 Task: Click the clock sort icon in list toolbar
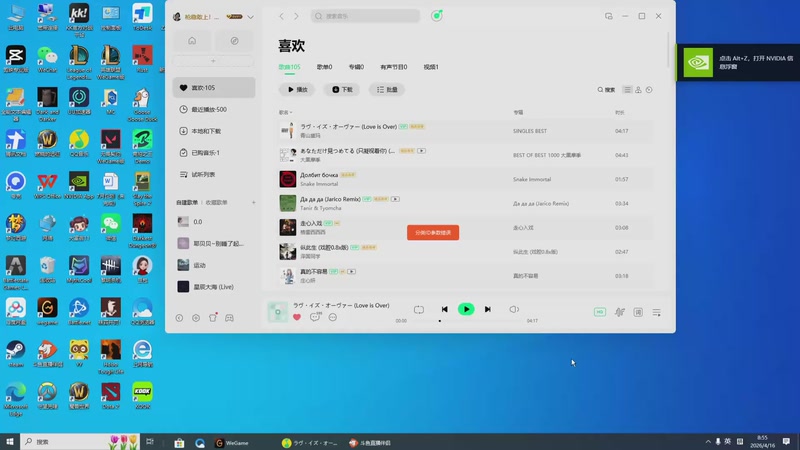649,90
